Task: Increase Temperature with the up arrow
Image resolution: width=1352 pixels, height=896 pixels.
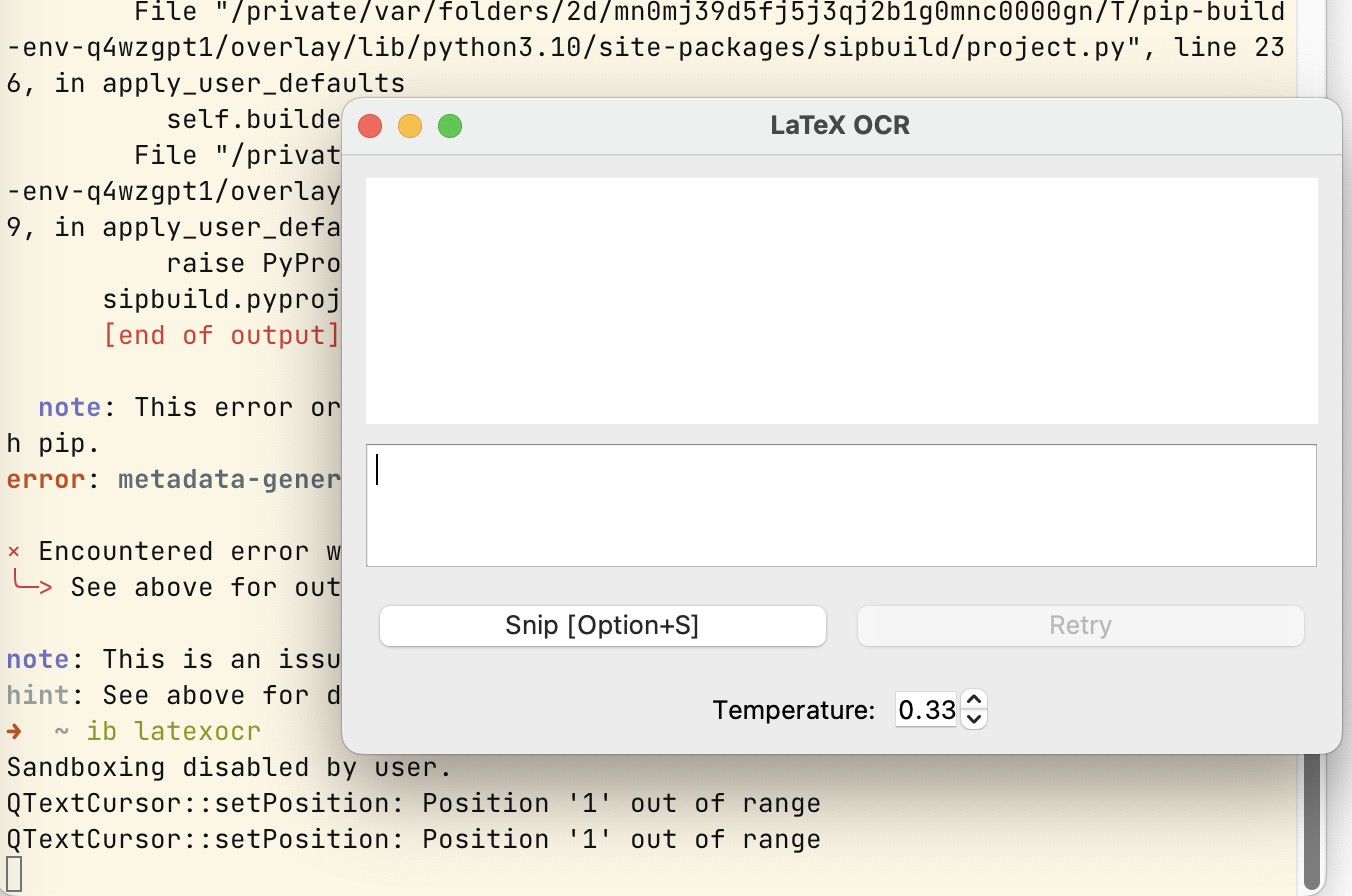Action: (x=975, y=701)
